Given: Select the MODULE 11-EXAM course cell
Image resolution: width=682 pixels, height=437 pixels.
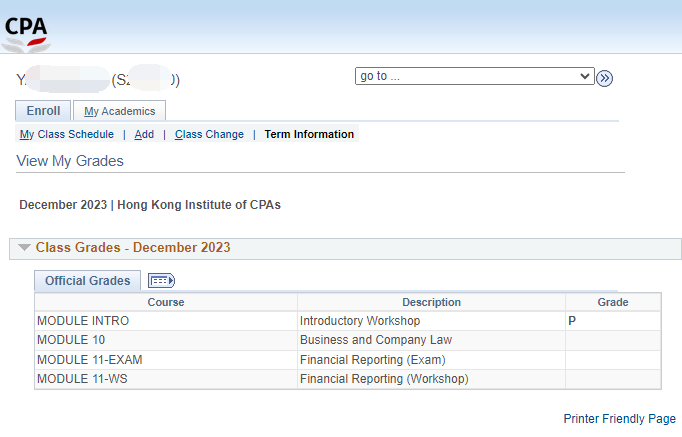Looking at the screenshot, I should pyautogui.click(x=166, y=360).
